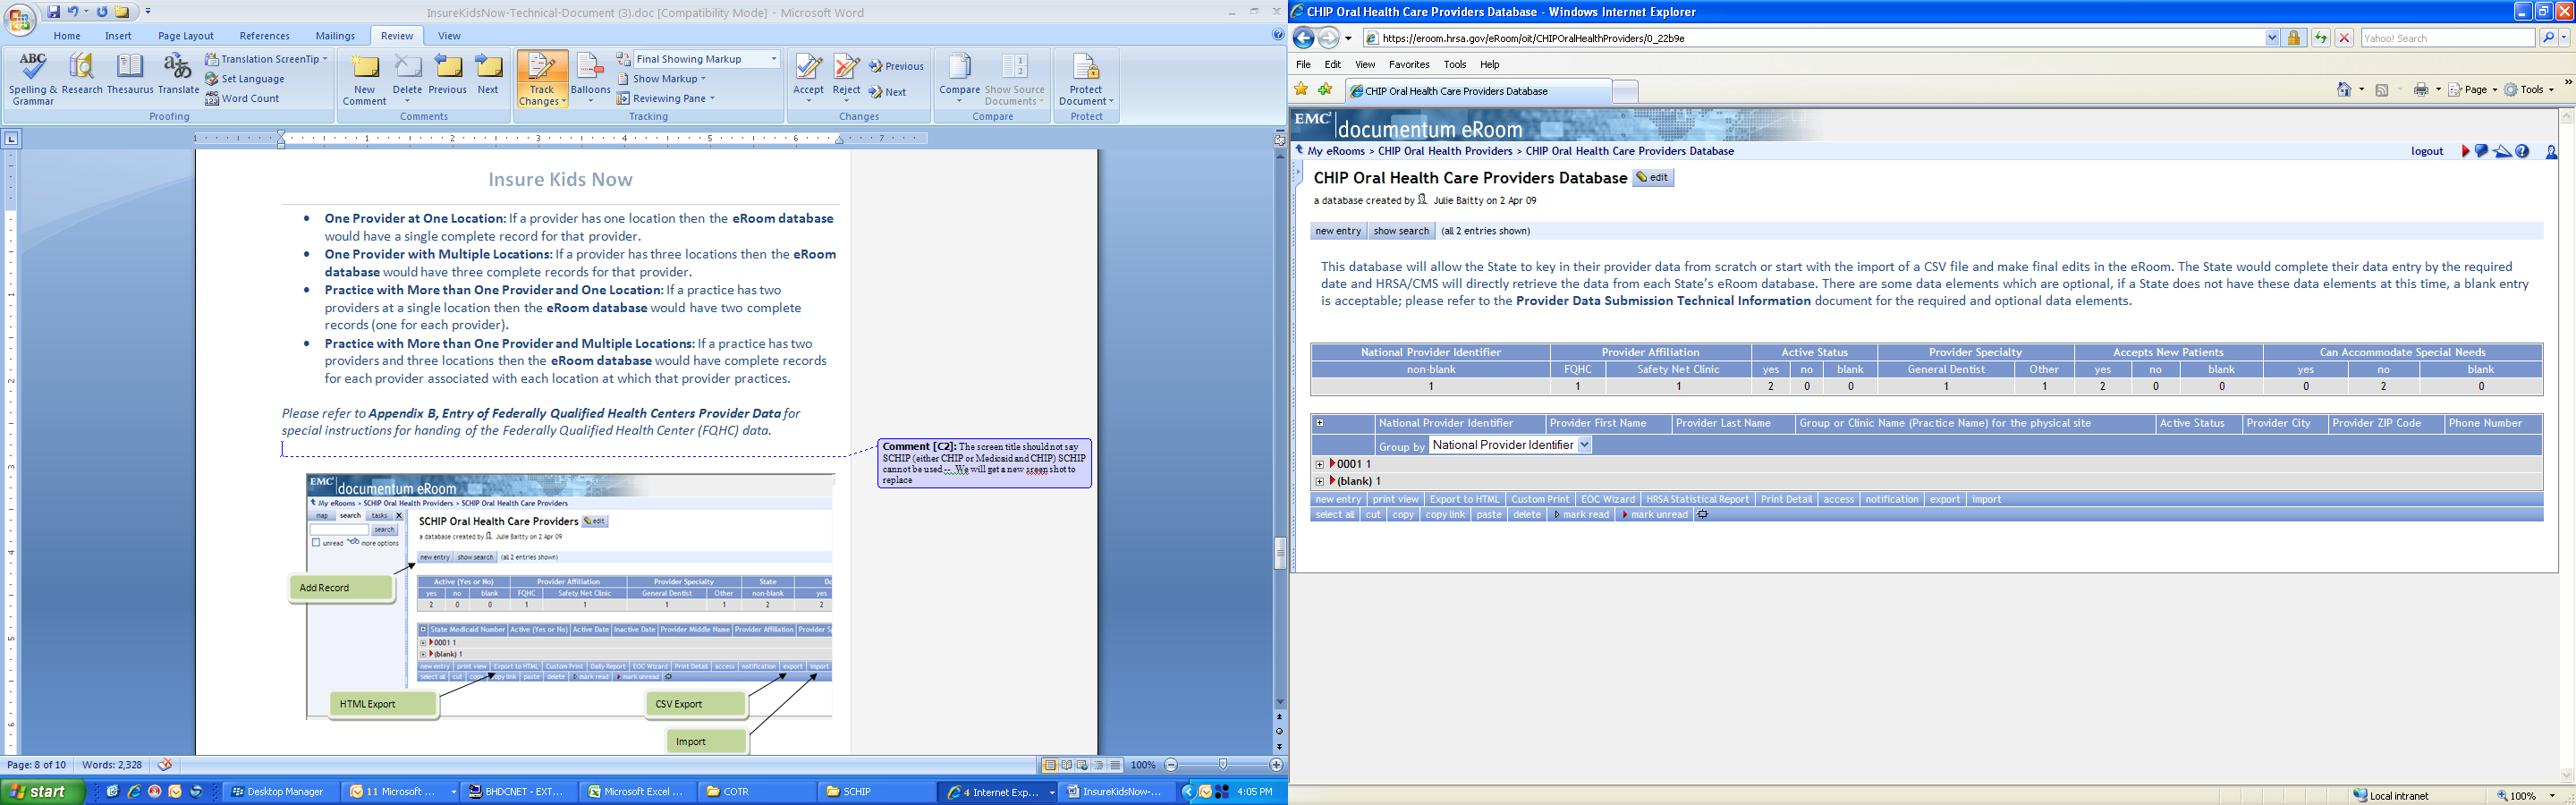Click show search in eRoom database
This screenshot has height=805, width=2576.
[1401, 231]
